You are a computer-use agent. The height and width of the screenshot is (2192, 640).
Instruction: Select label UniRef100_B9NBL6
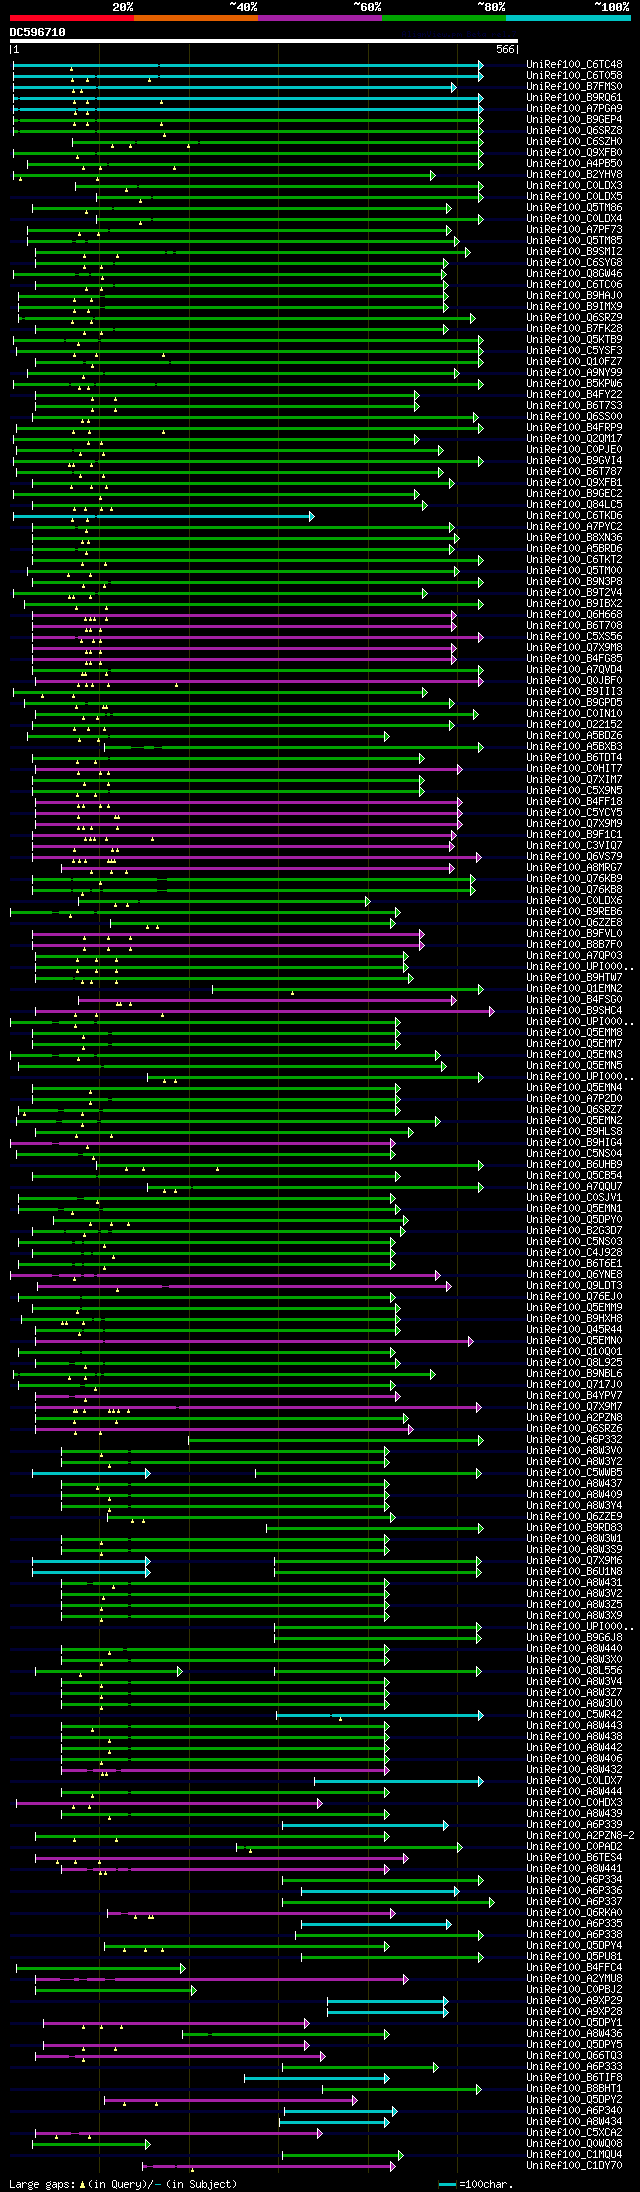574,1374
